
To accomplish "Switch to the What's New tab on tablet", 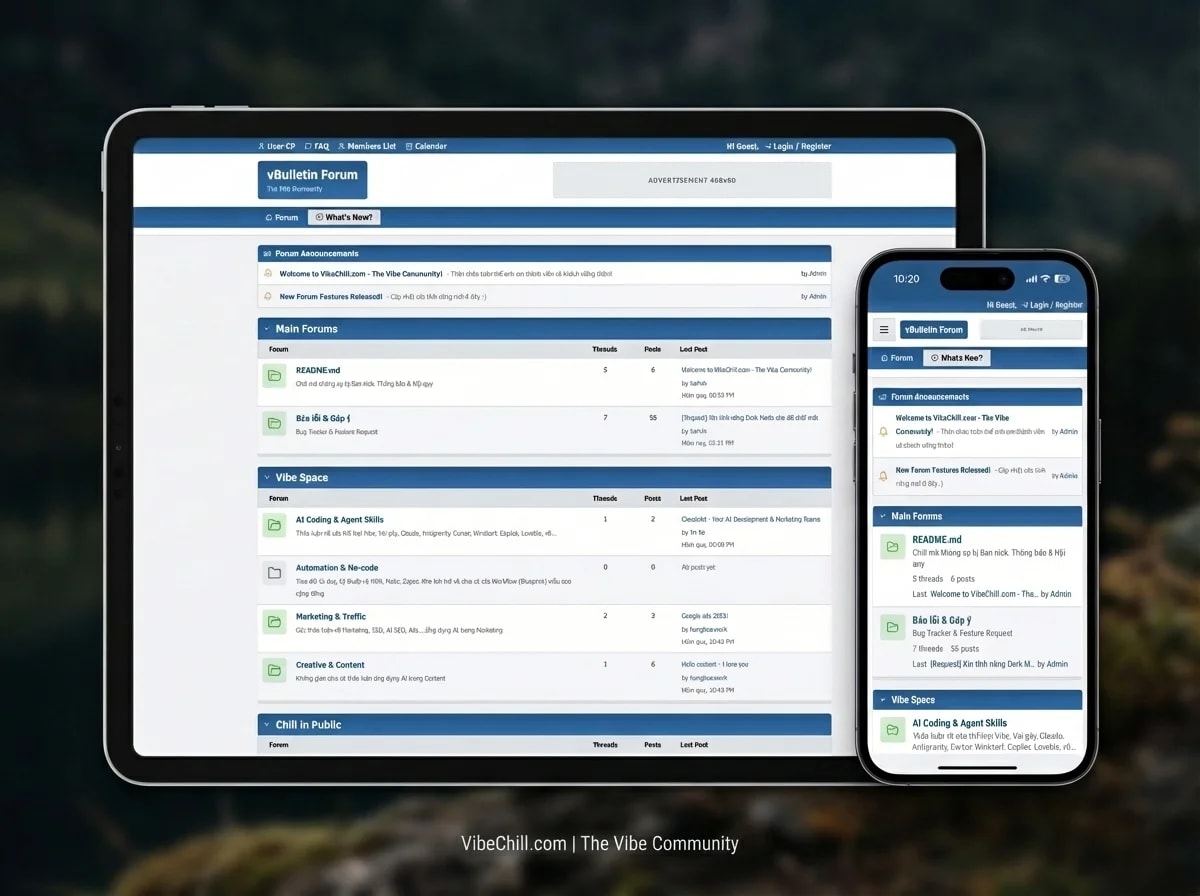I will pyautogui.click(x=344, y=217).
